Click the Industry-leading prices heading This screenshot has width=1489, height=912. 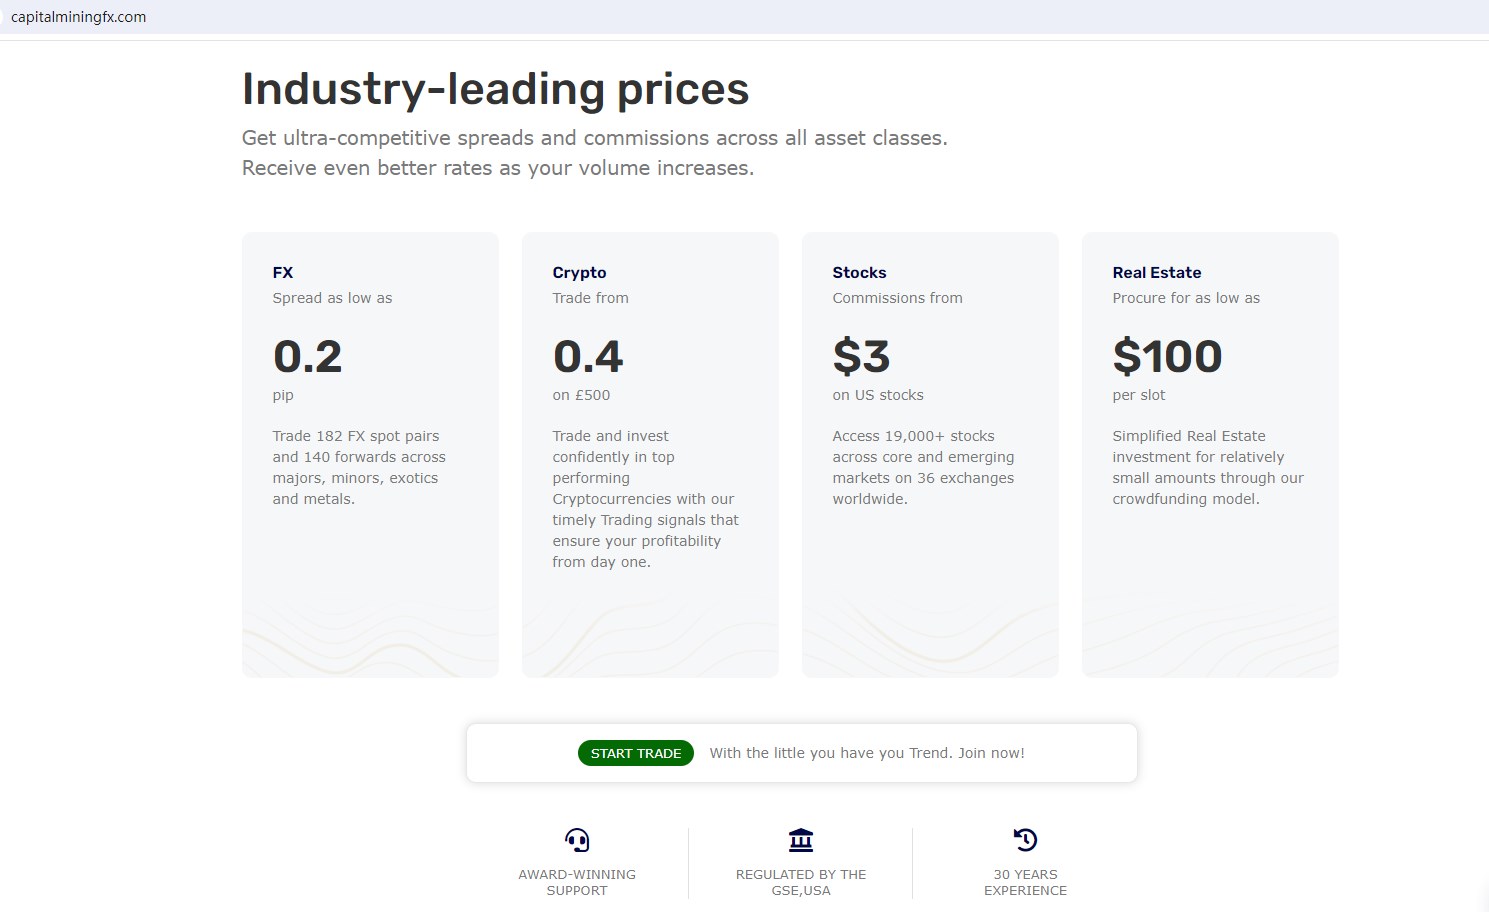[x=494, y=89]
